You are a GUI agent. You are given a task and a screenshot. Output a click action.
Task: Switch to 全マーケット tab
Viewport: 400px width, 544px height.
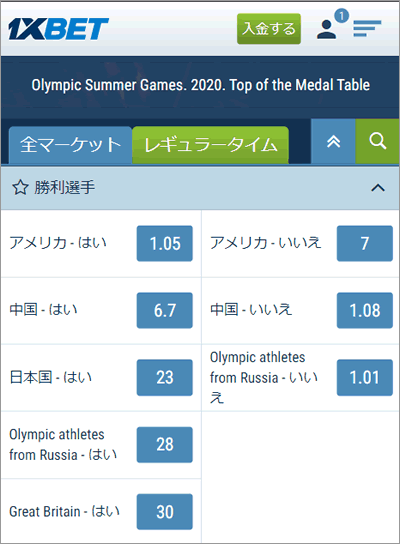pyautogui.click(x=70, y=145)
